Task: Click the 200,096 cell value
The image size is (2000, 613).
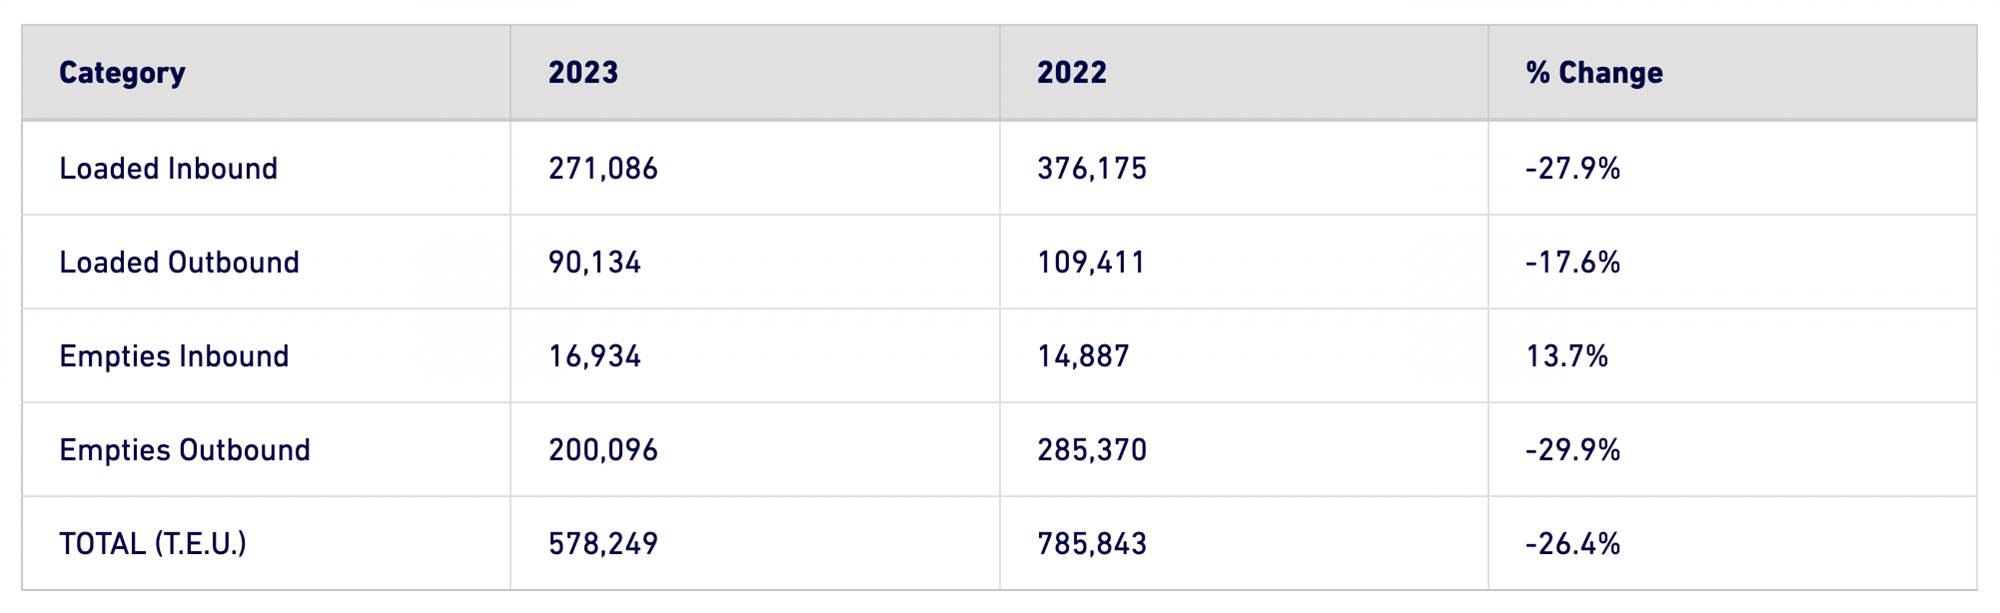Action: [603, 450]
